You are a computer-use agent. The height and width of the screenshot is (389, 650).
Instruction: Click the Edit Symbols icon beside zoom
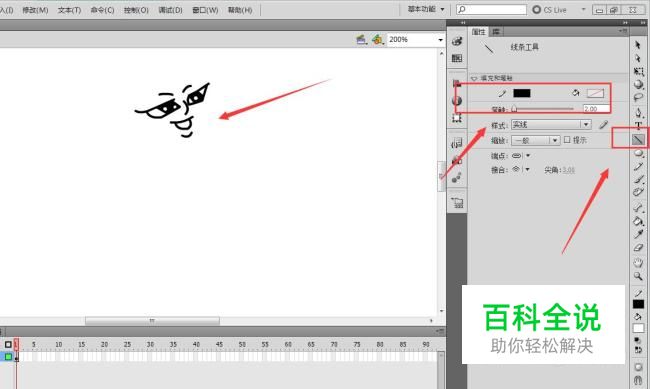click(x=377, y=39)
